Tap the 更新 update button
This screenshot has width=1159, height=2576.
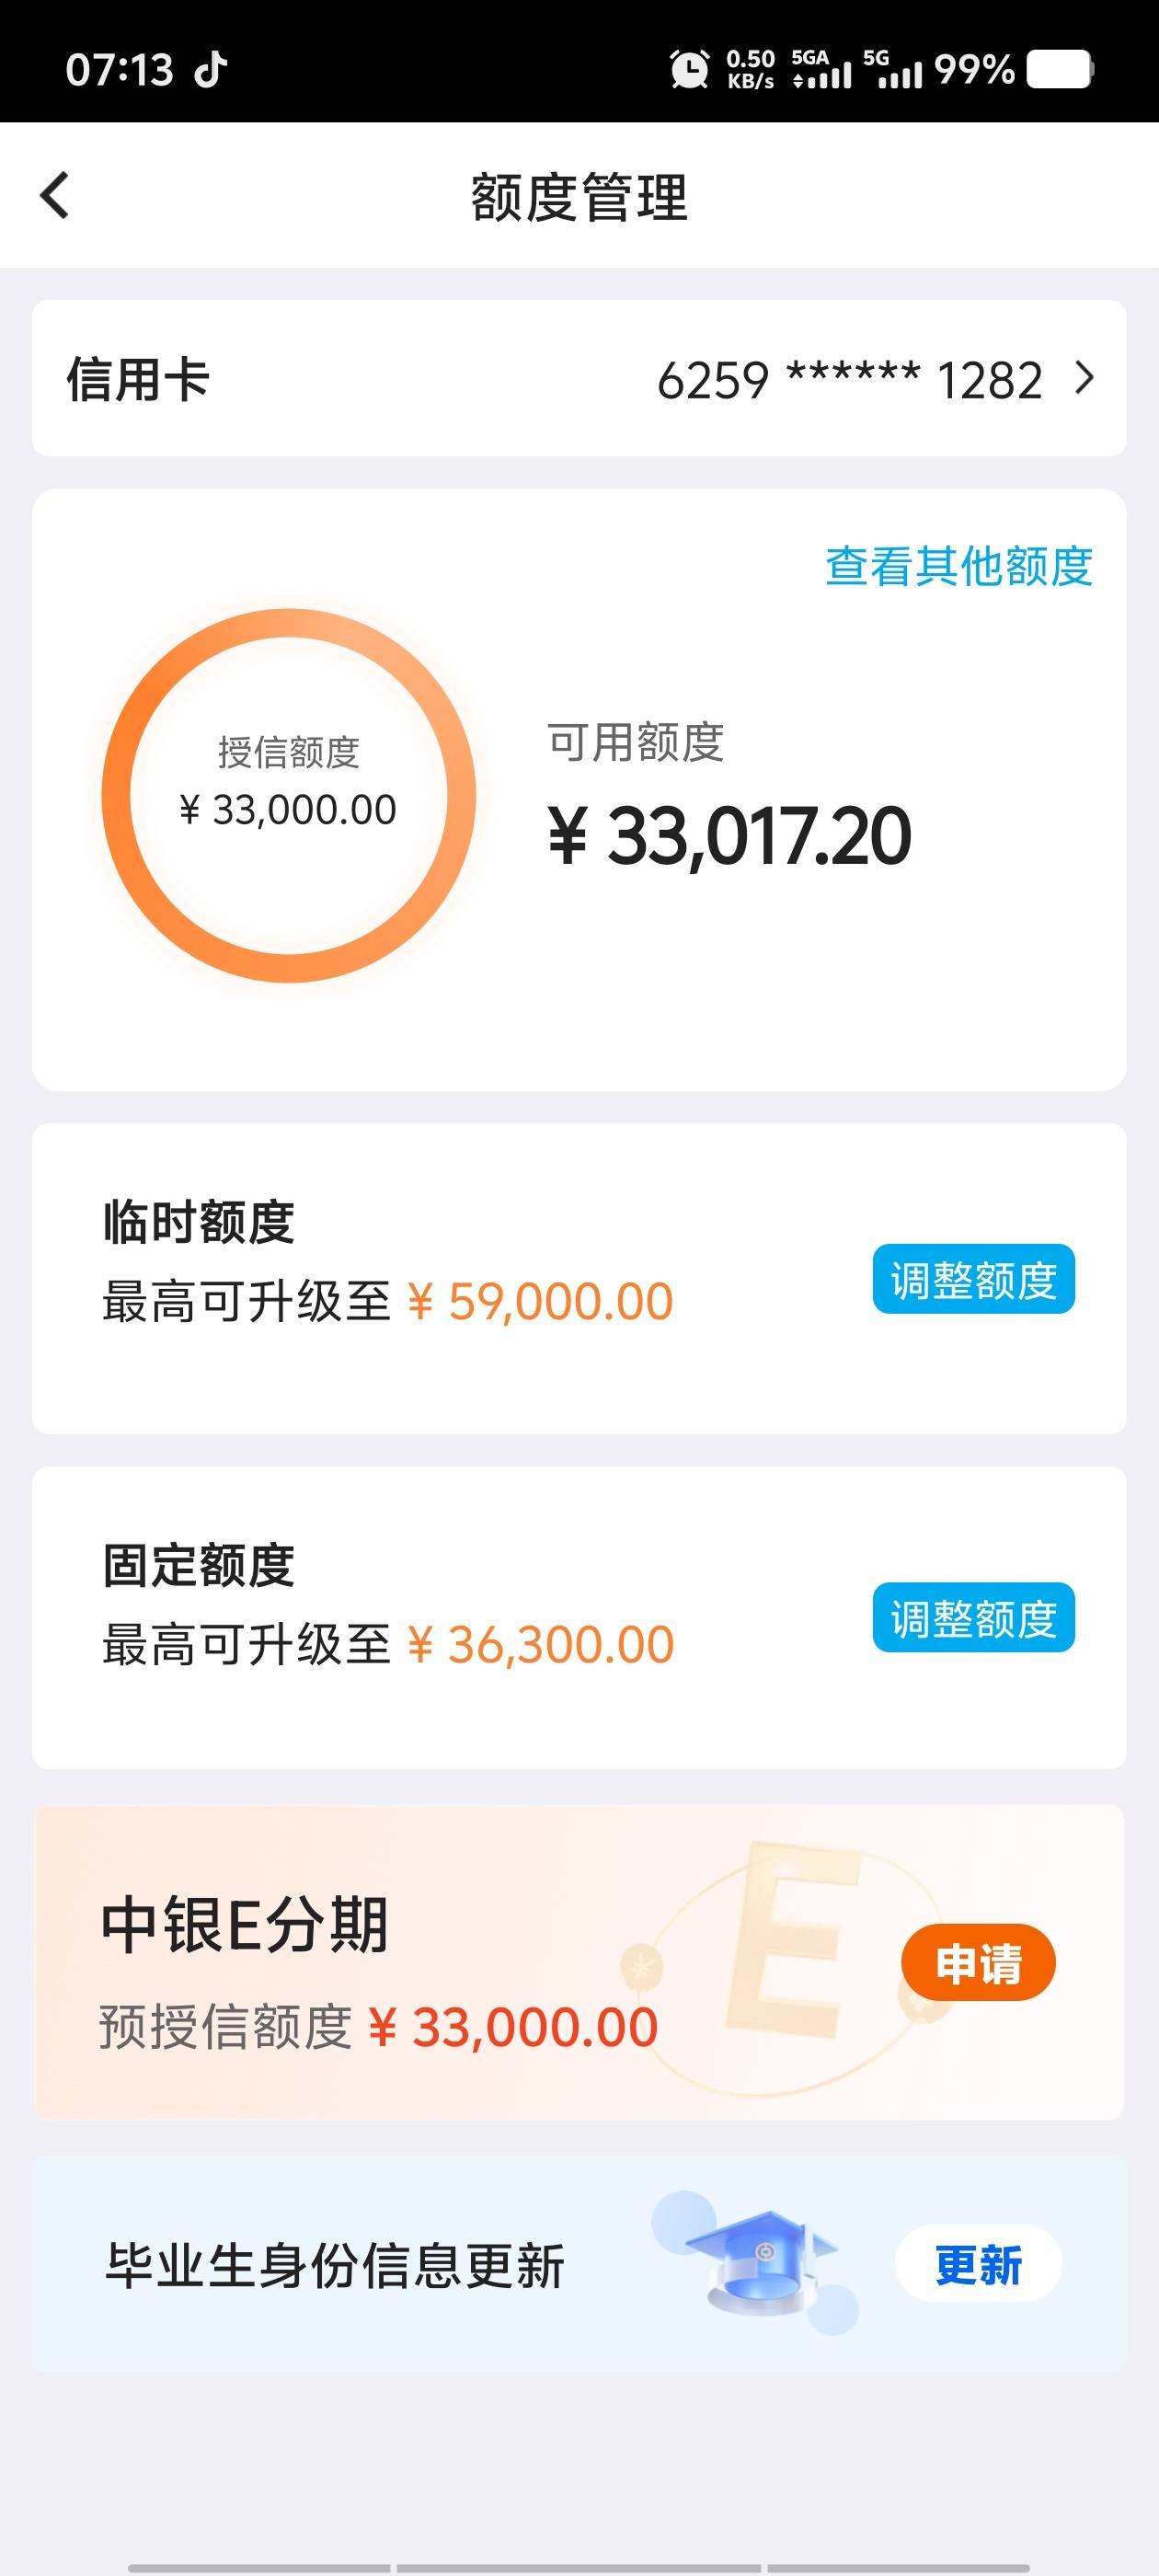pyautogui.click(x=978, y=2264)
